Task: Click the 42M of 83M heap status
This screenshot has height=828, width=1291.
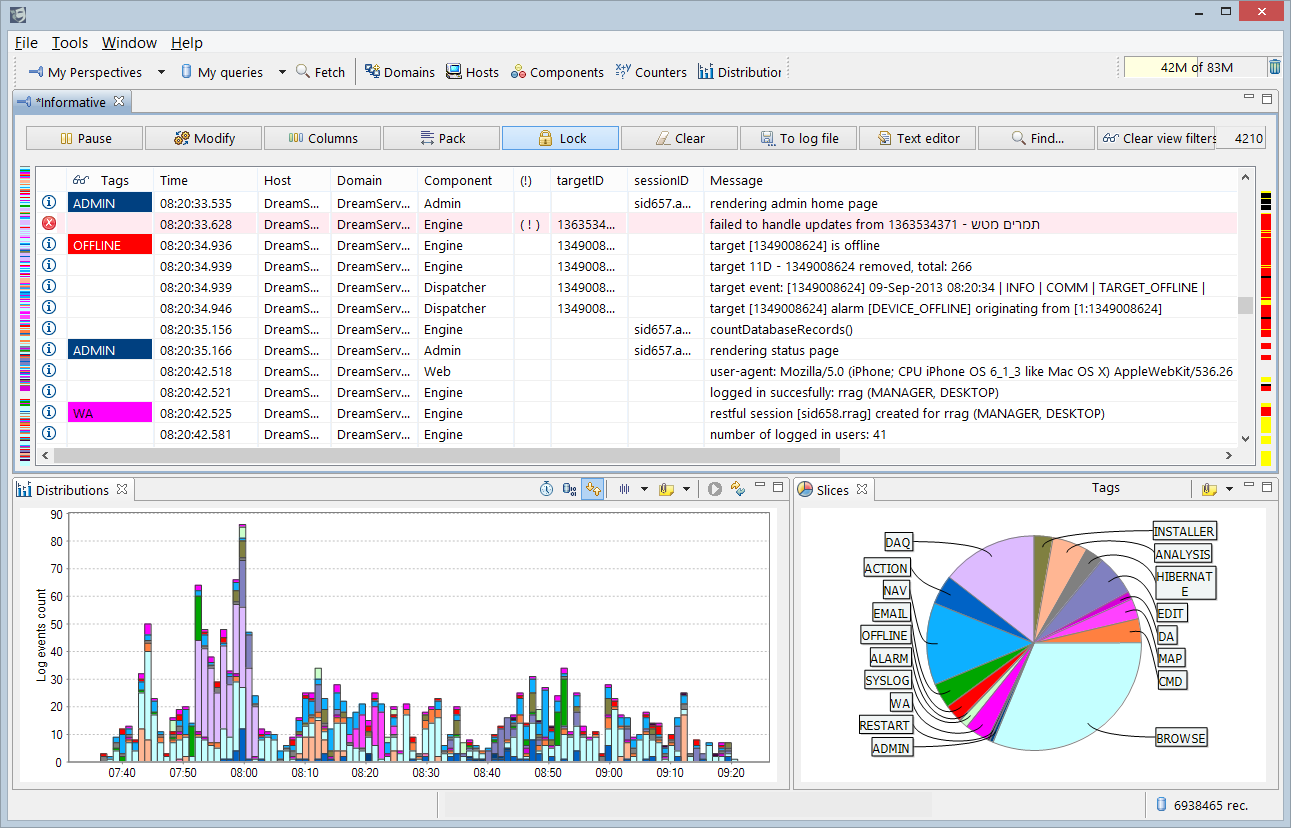Action: coord(1195,67)
